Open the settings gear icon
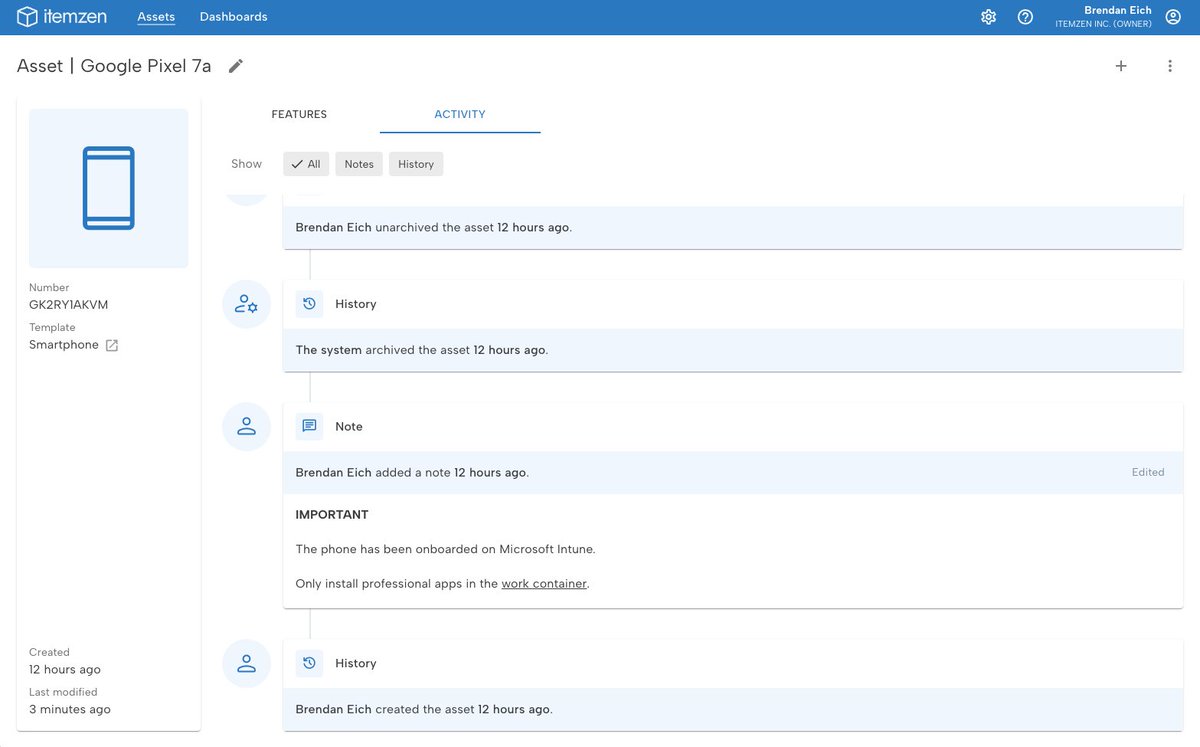This screenshot has height=747, width=1200. [988, 17]
